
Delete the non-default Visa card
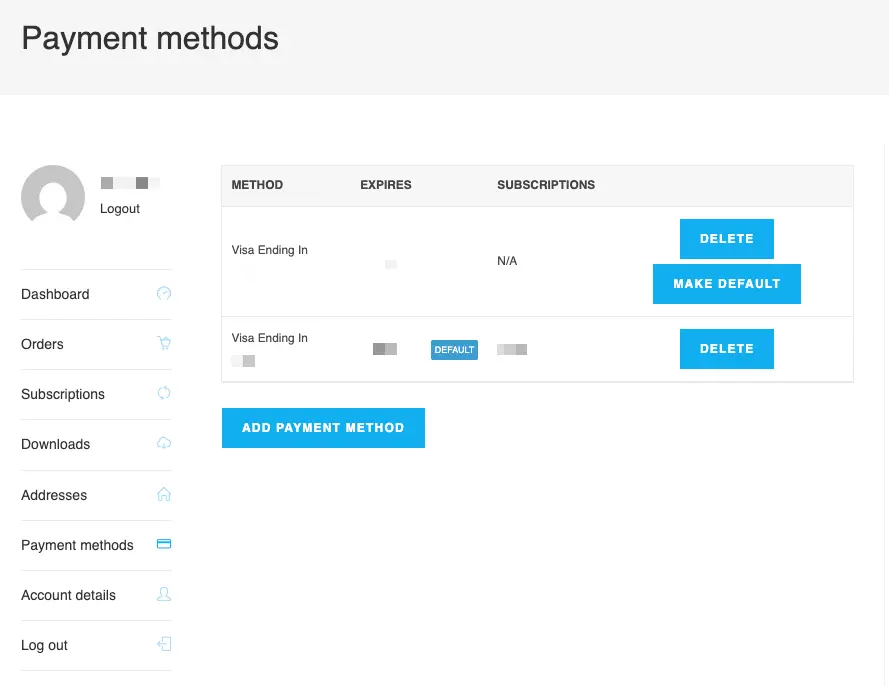pyautogui.click(x=726, y=239)
